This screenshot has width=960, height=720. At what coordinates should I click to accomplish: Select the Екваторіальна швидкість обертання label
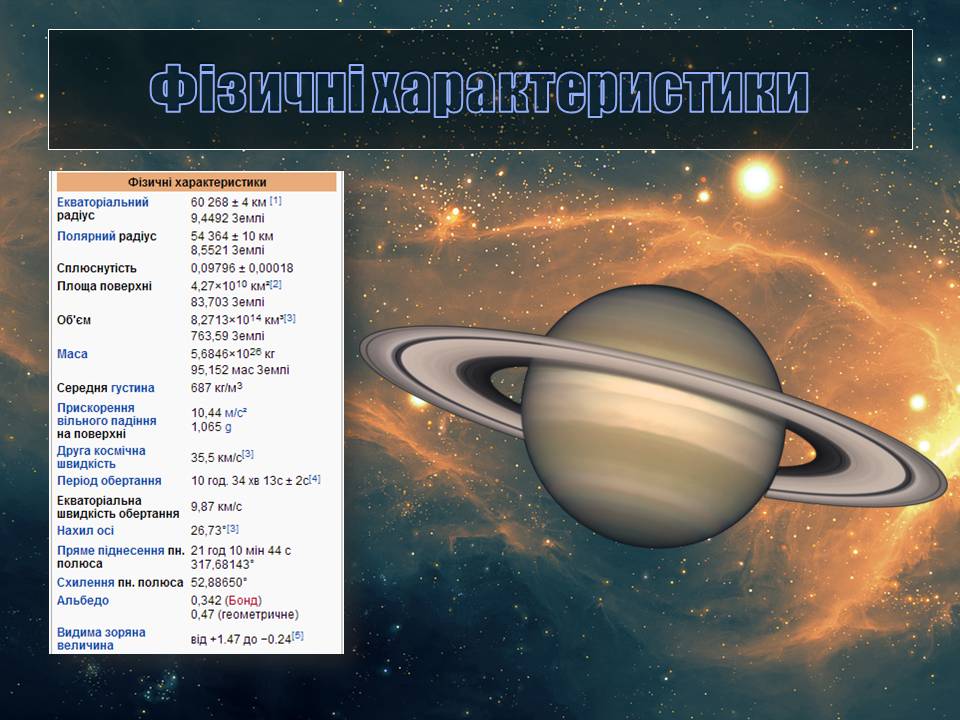pyautogui.click(x=118, y=507)
